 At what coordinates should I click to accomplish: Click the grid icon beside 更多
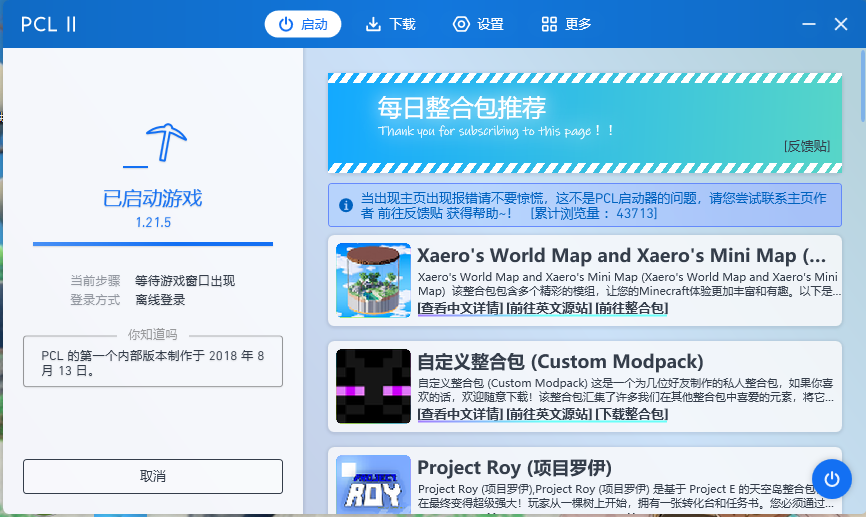coord(549,24)
